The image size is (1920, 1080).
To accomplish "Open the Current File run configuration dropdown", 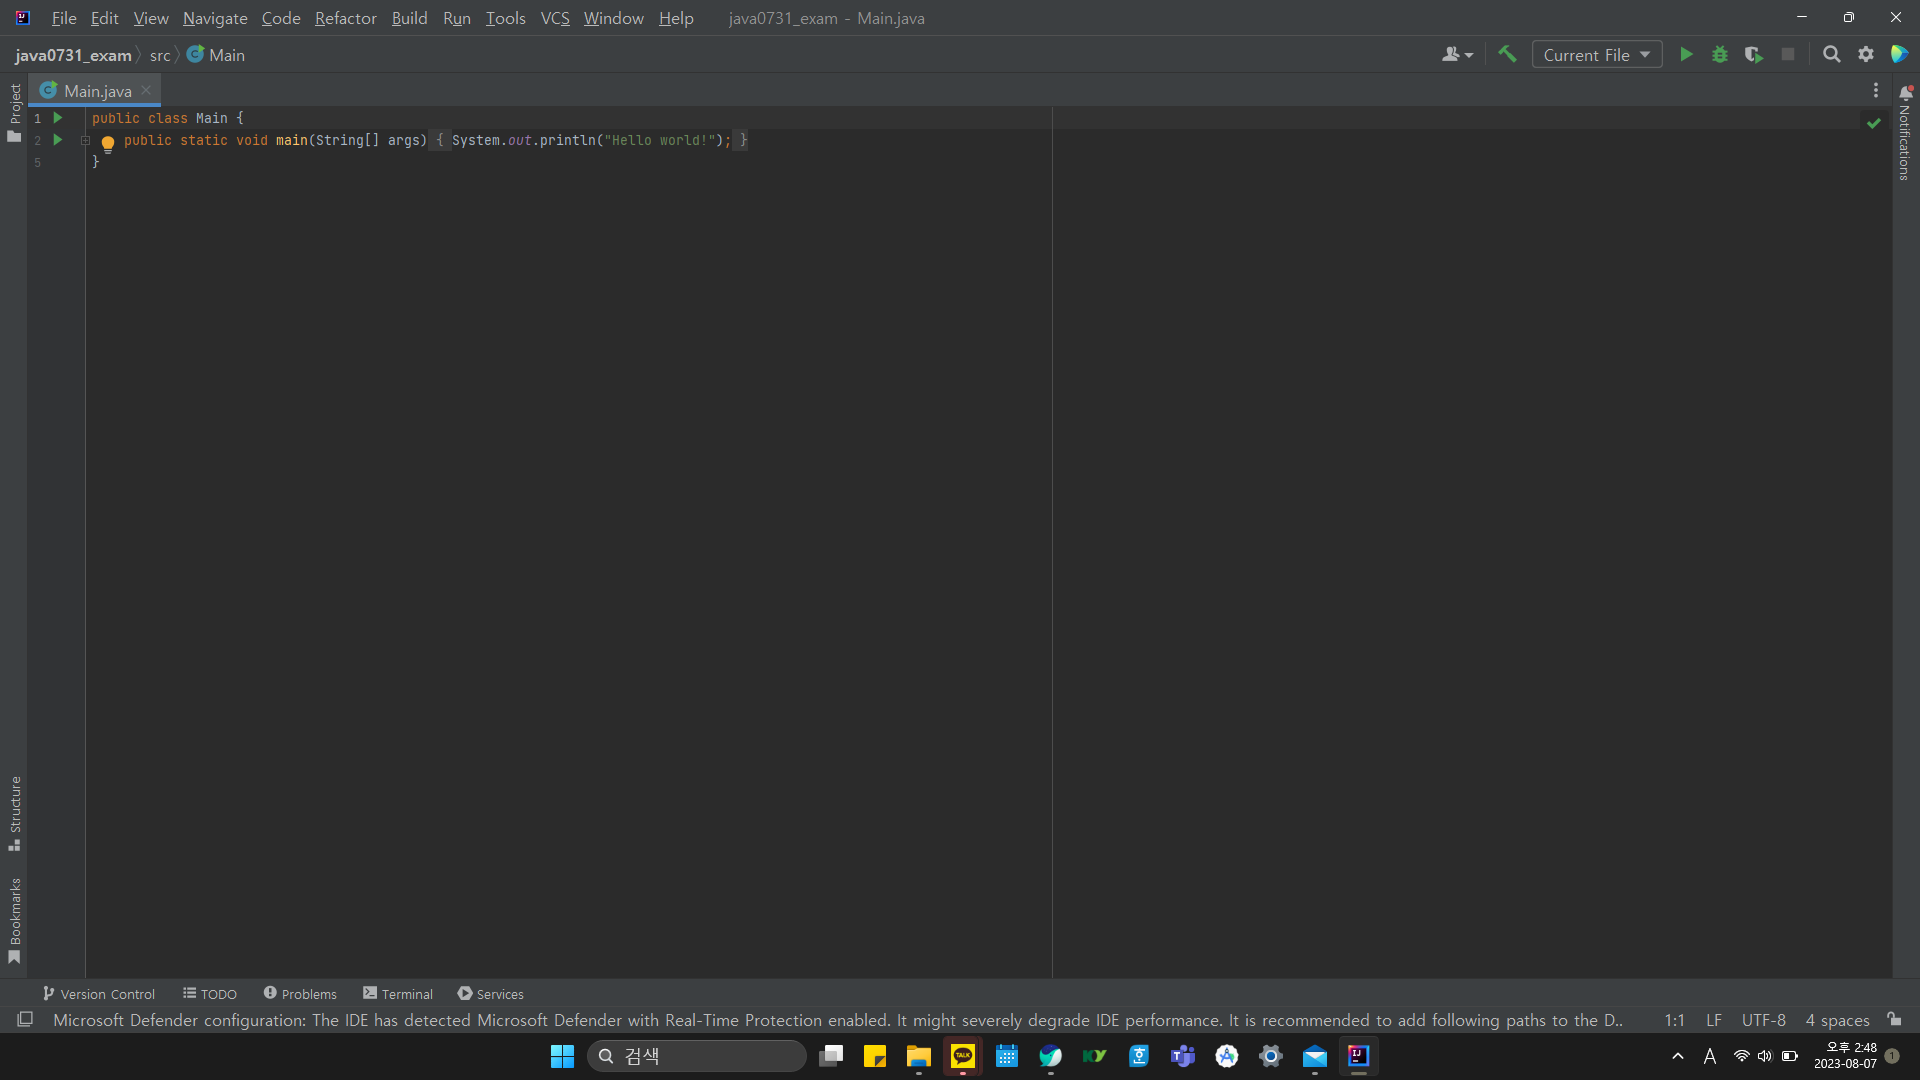I will point(1596,55).
